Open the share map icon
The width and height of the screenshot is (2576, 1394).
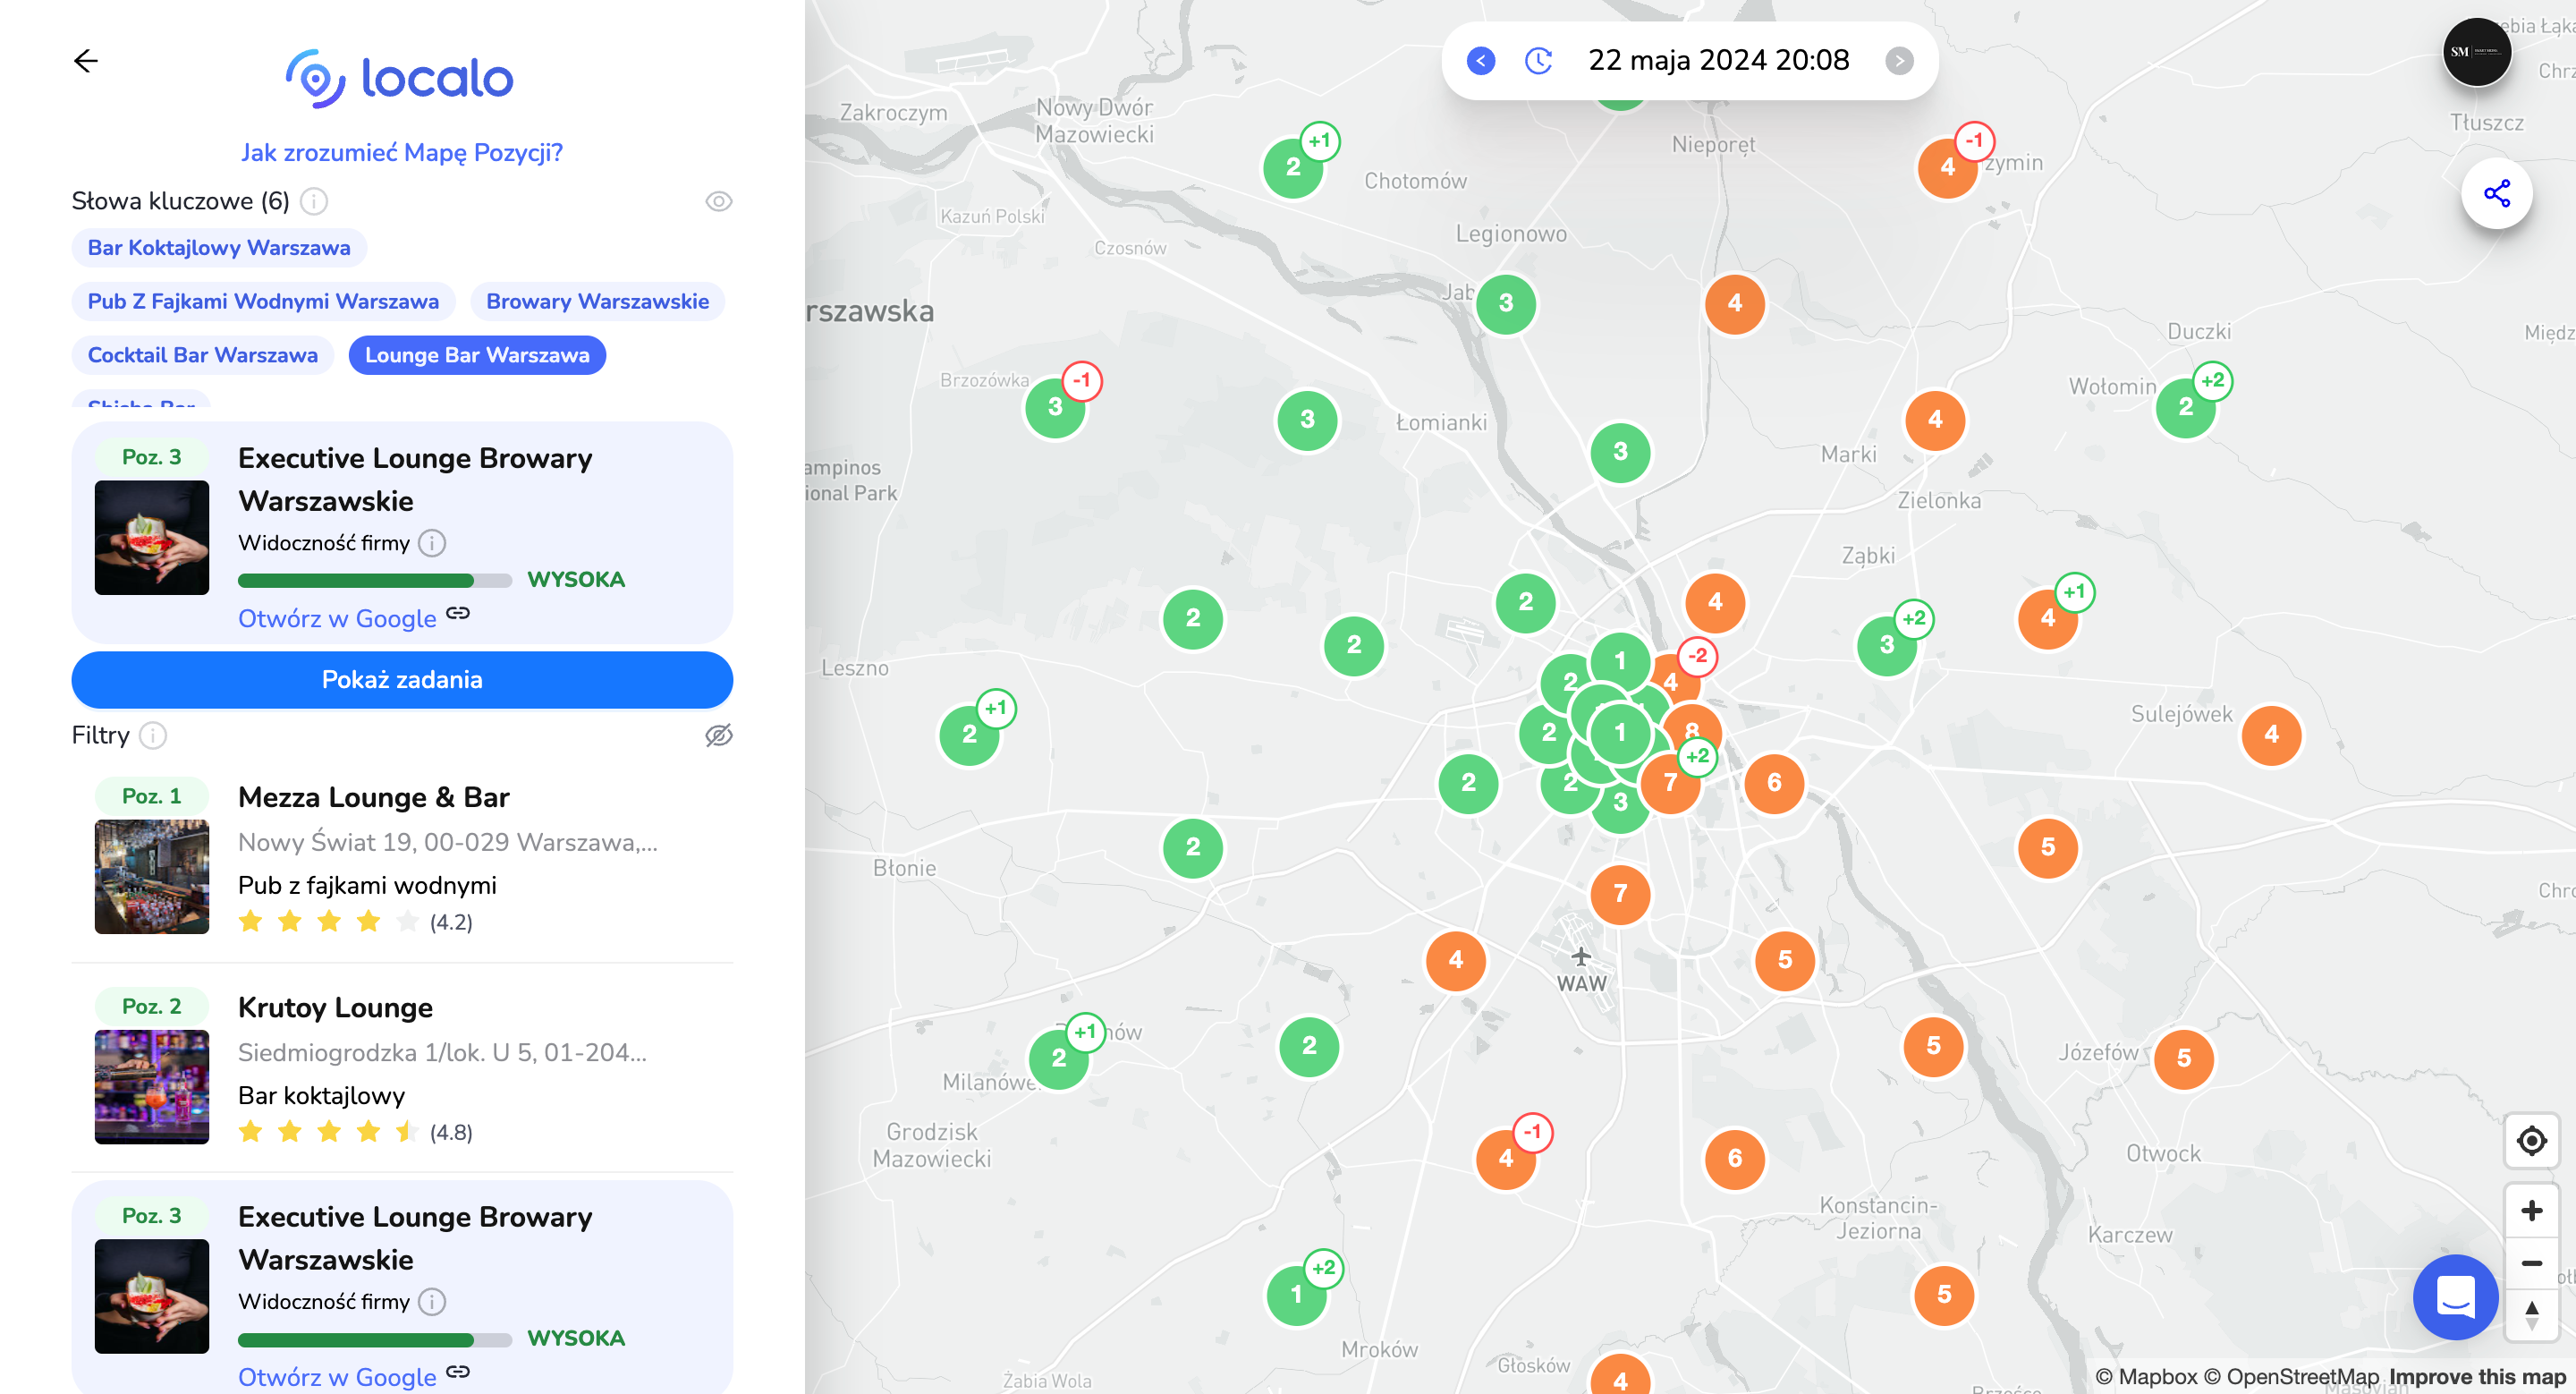(x=2496, y=193)
